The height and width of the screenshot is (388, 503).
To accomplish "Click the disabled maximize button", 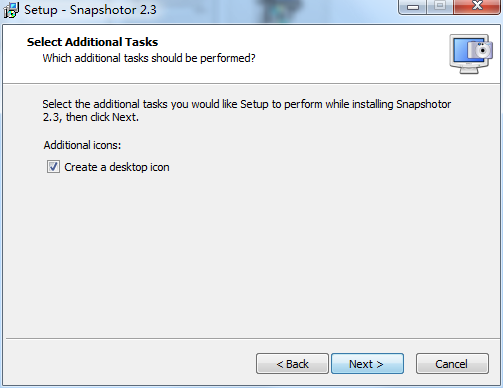I will (x=440, y=7).
